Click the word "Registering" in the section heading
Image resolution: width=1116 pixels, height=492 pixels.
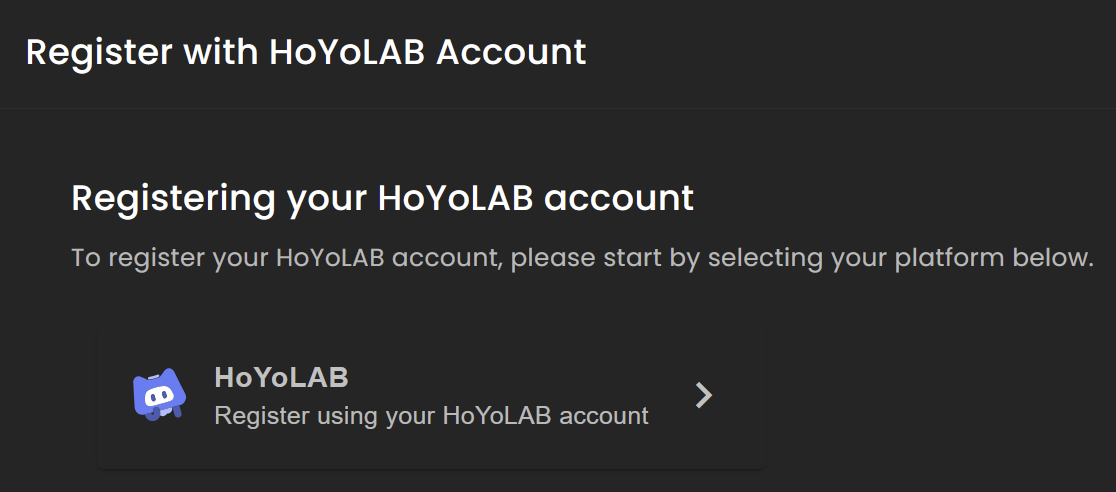[172, 198]
